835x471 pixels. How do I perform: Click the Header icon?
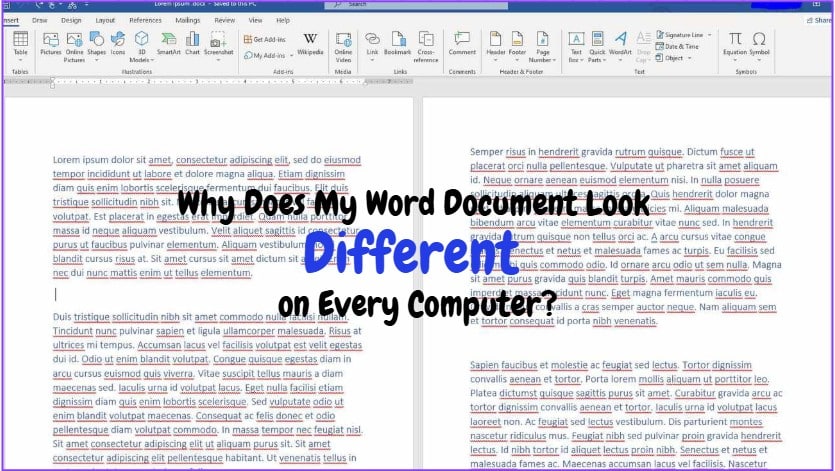pyautogui.click(x=495, y=39)
